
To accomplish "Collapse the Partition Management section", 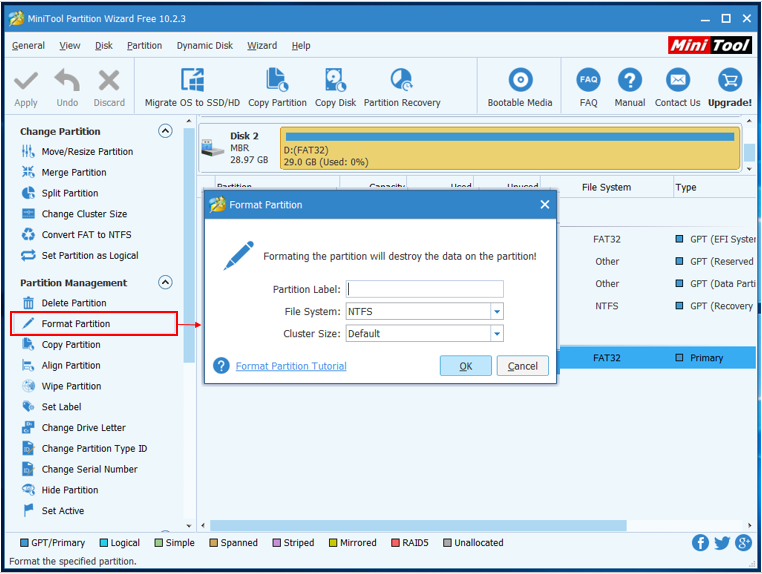I will click(165, 282).
